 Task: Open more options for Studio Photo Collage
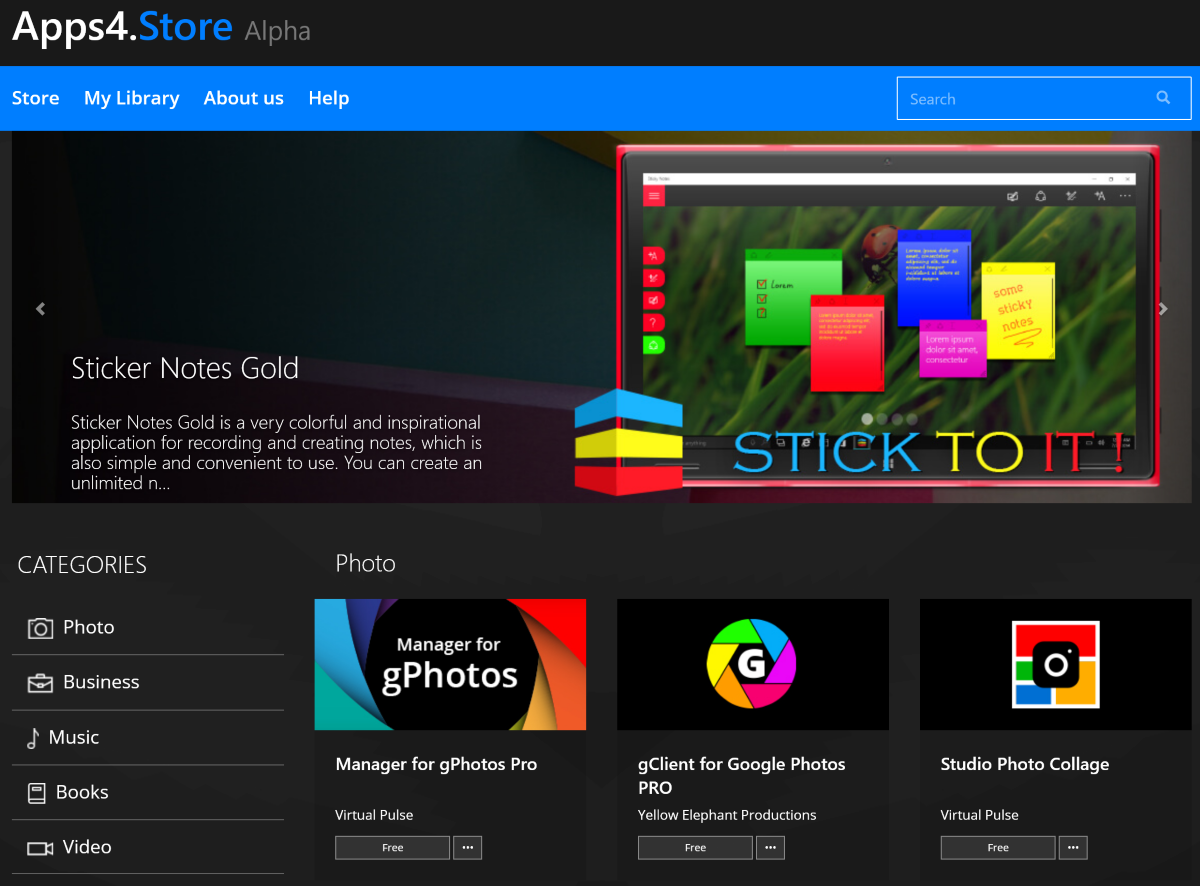(1073, 848)
